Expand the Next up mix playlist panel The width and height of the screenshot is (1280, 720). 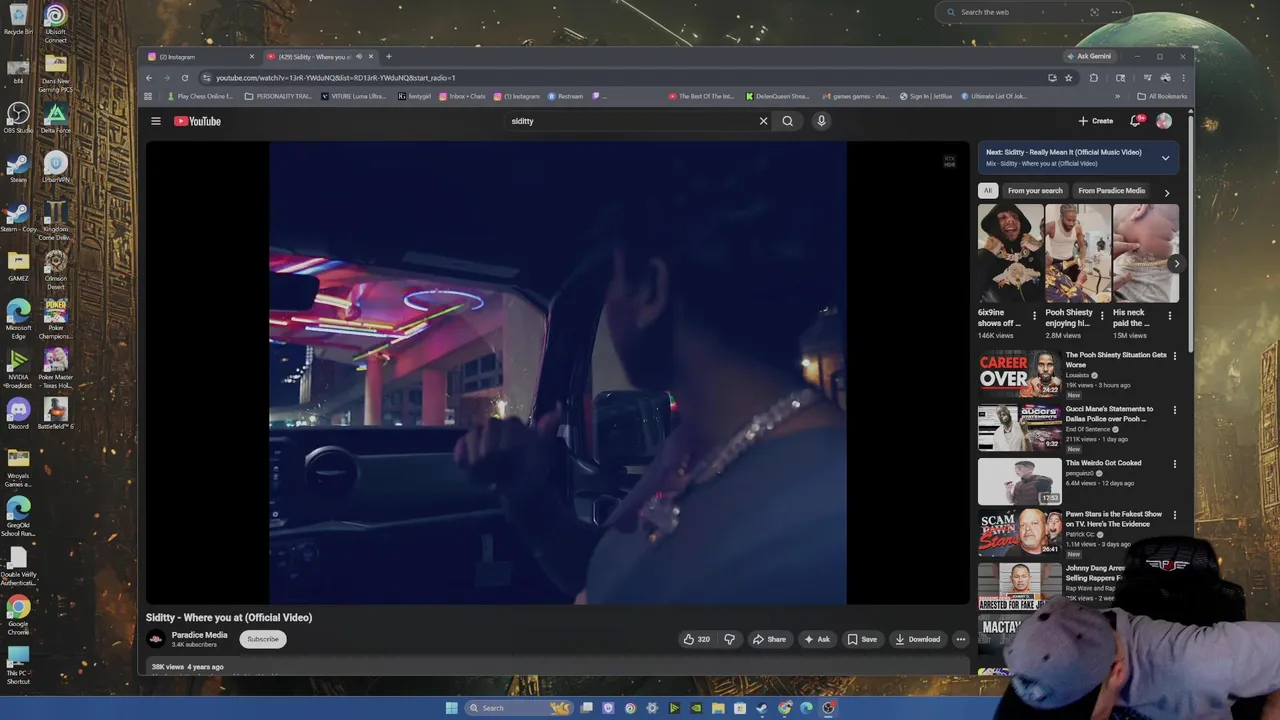point(1165,158)
